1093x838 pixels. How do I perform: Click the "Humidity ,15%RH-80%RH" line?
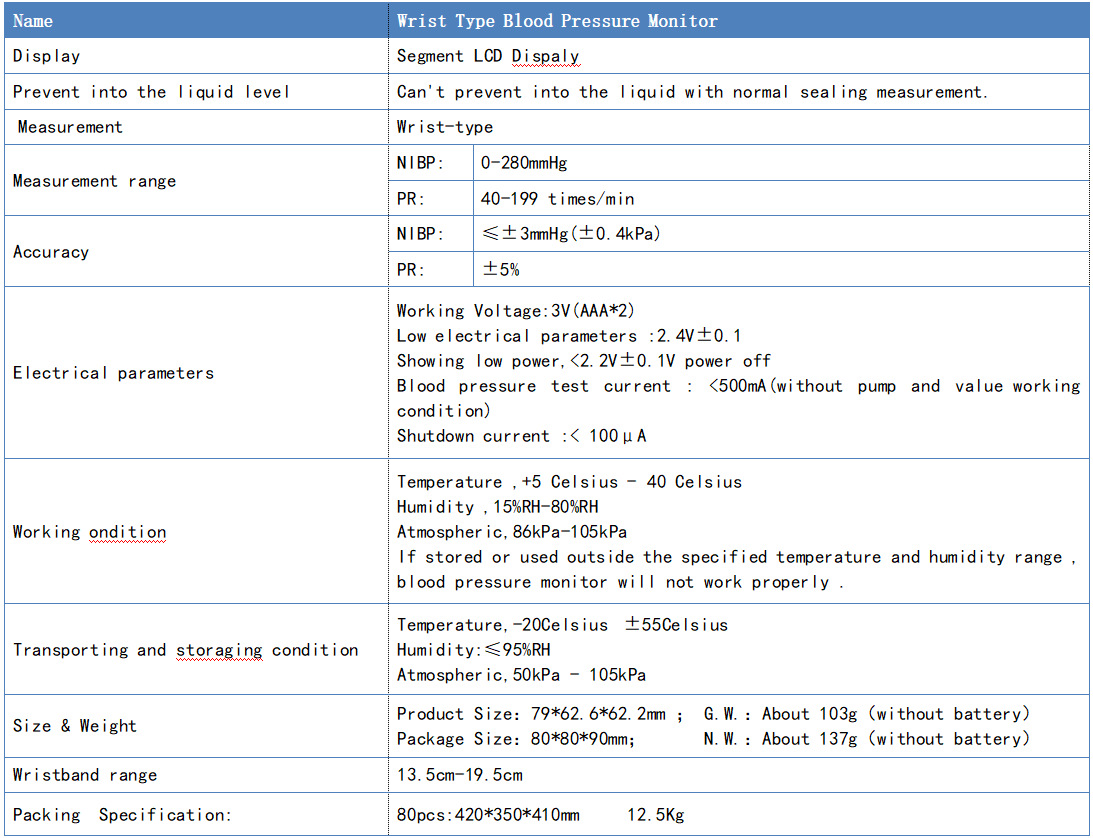[x=498, y=507]
